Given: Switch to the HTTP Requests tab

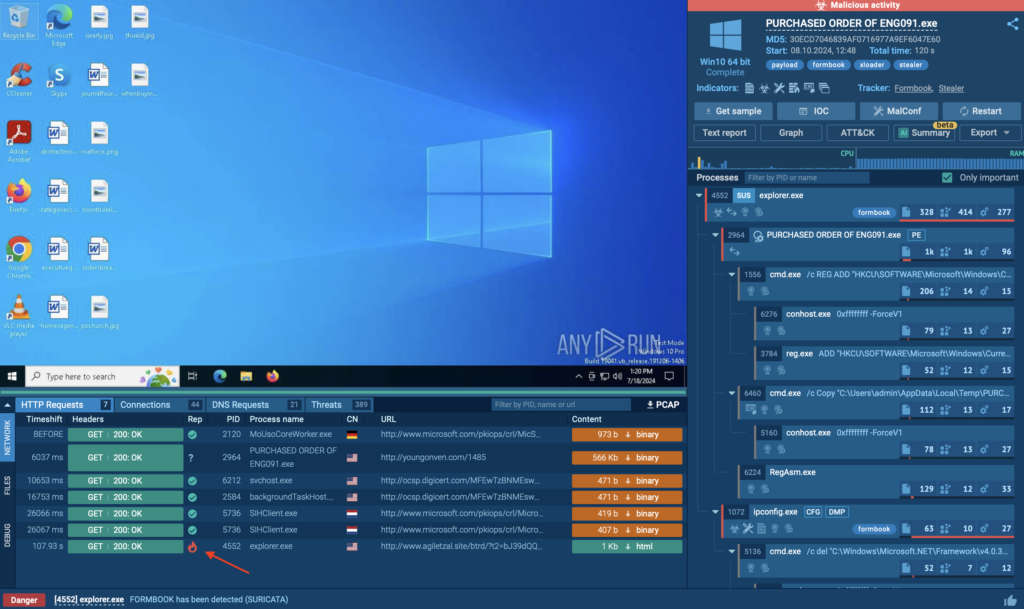Looking at the screenshot, I should click(x=64, y=405).
